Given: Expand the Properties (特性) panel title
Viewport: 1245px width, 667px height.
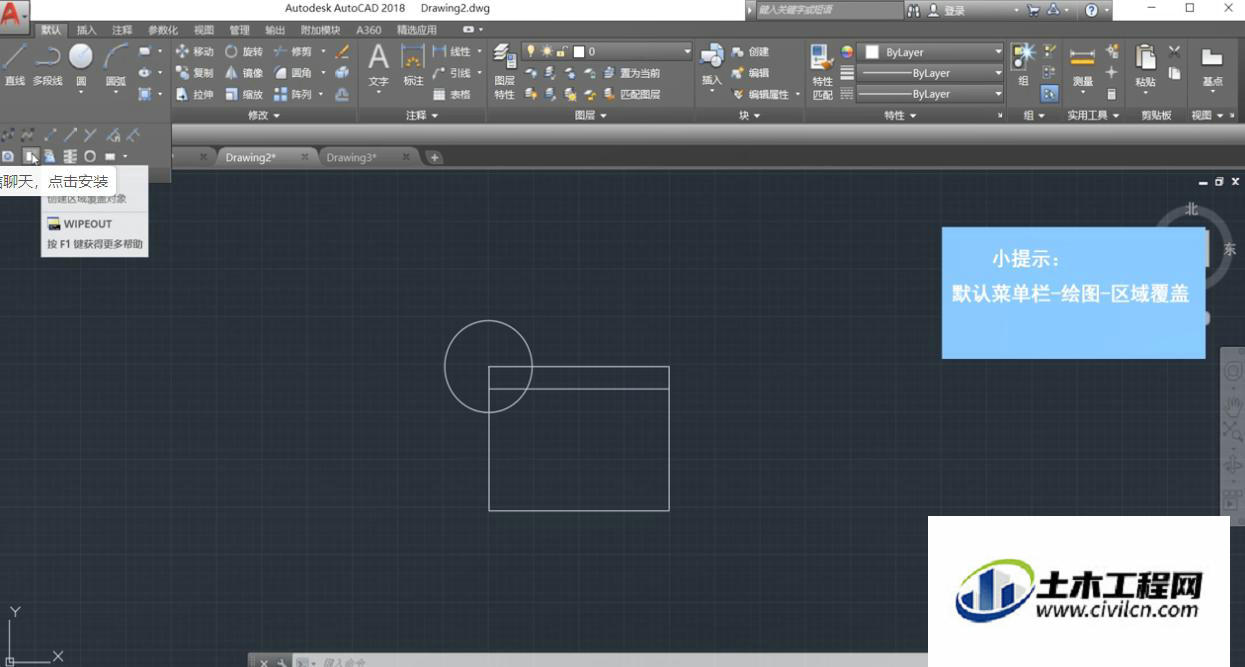Looking at the screenshot, I should pyautogui.click(x=900, y=116).
